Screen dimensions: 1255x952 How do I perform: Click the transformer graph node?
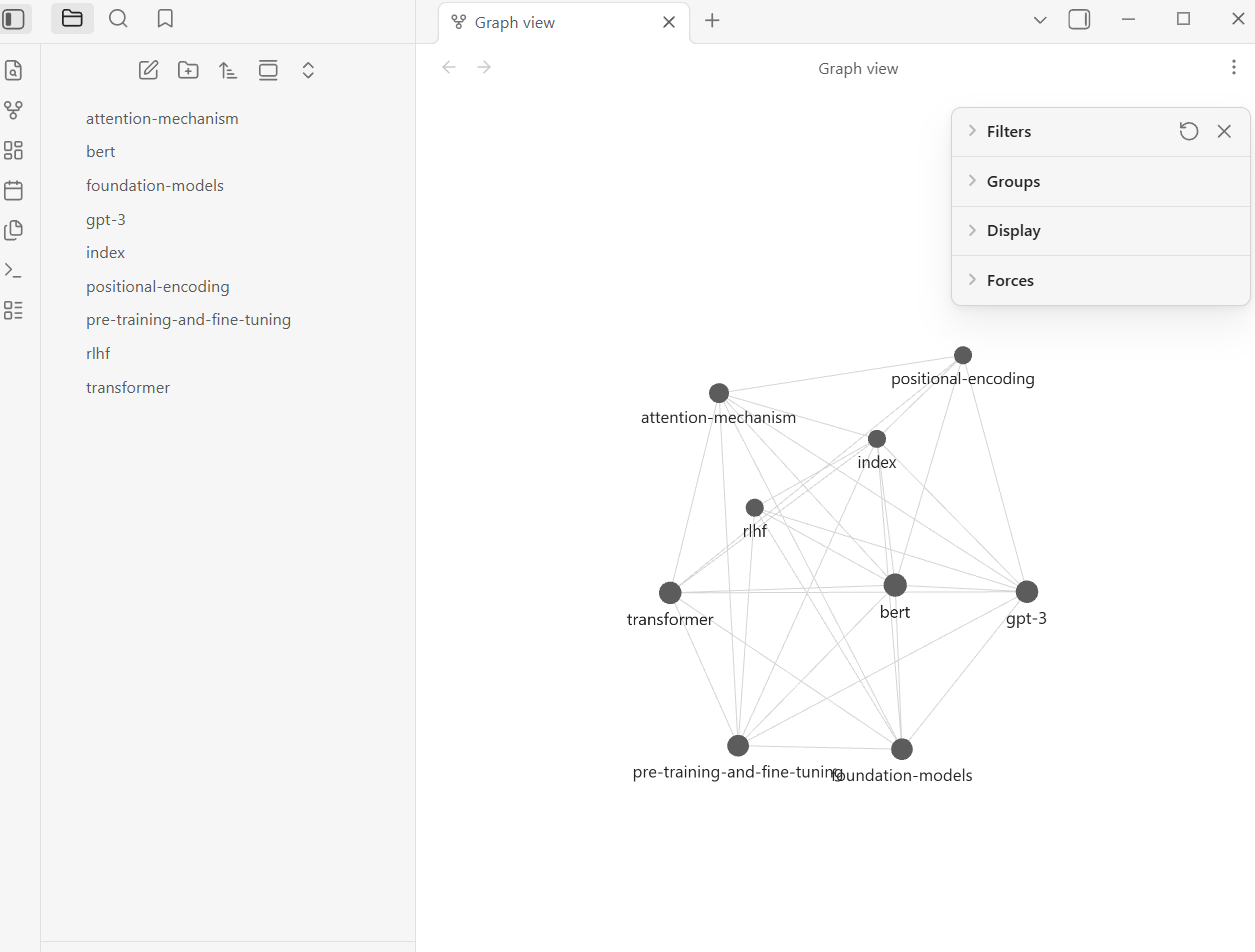(670, 593)
